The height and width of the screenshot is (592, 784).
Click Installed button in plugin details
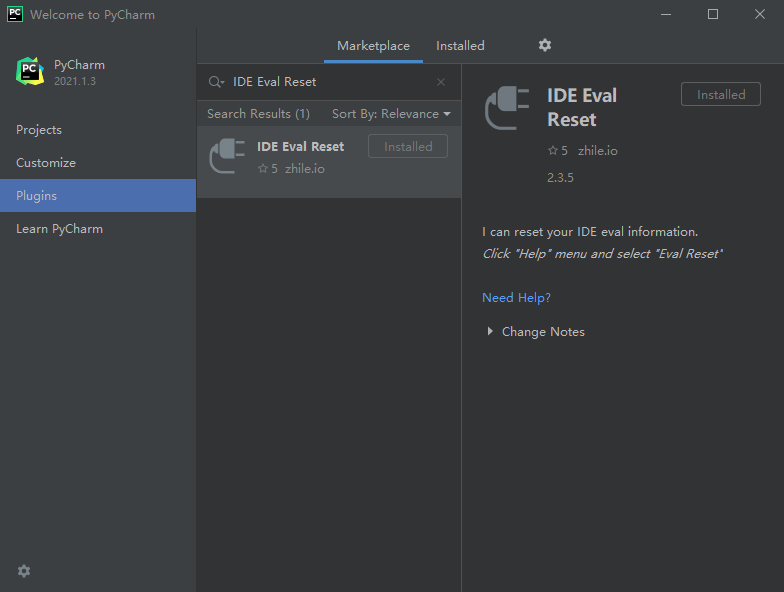[720, 95]
